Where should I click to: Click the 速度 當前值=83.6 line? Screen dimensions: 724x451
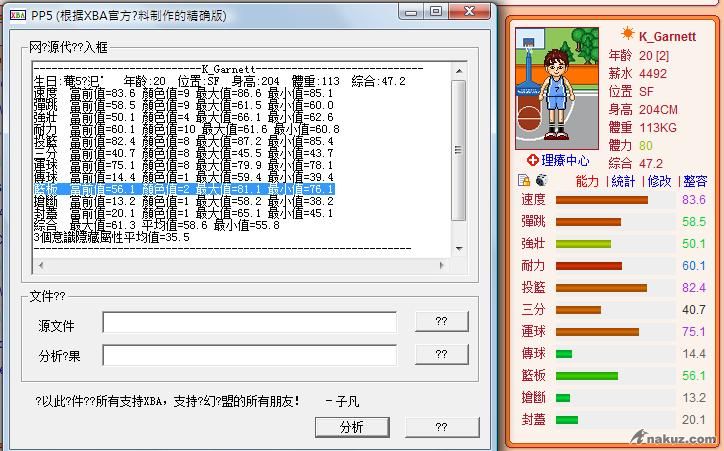click(x=183, y=93)
